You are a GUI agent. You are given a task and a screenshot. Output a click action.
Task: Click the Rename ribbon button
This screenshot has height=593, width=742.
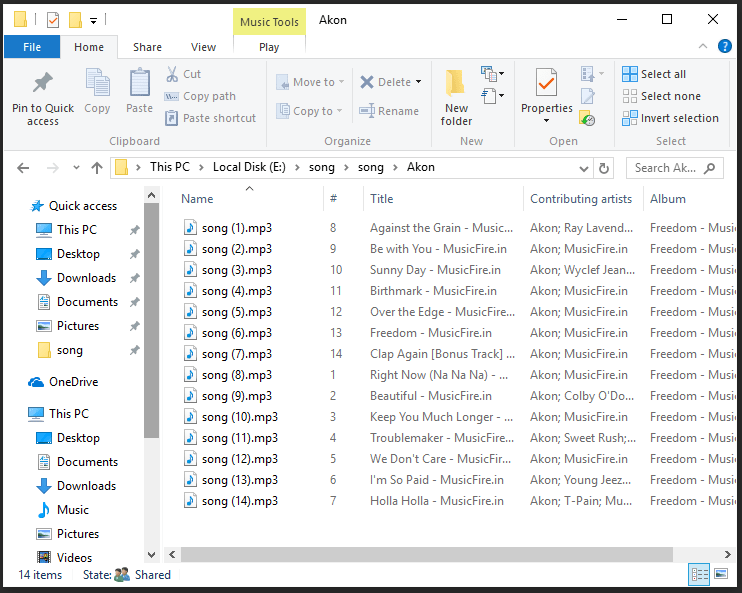(x=389, y=111)
